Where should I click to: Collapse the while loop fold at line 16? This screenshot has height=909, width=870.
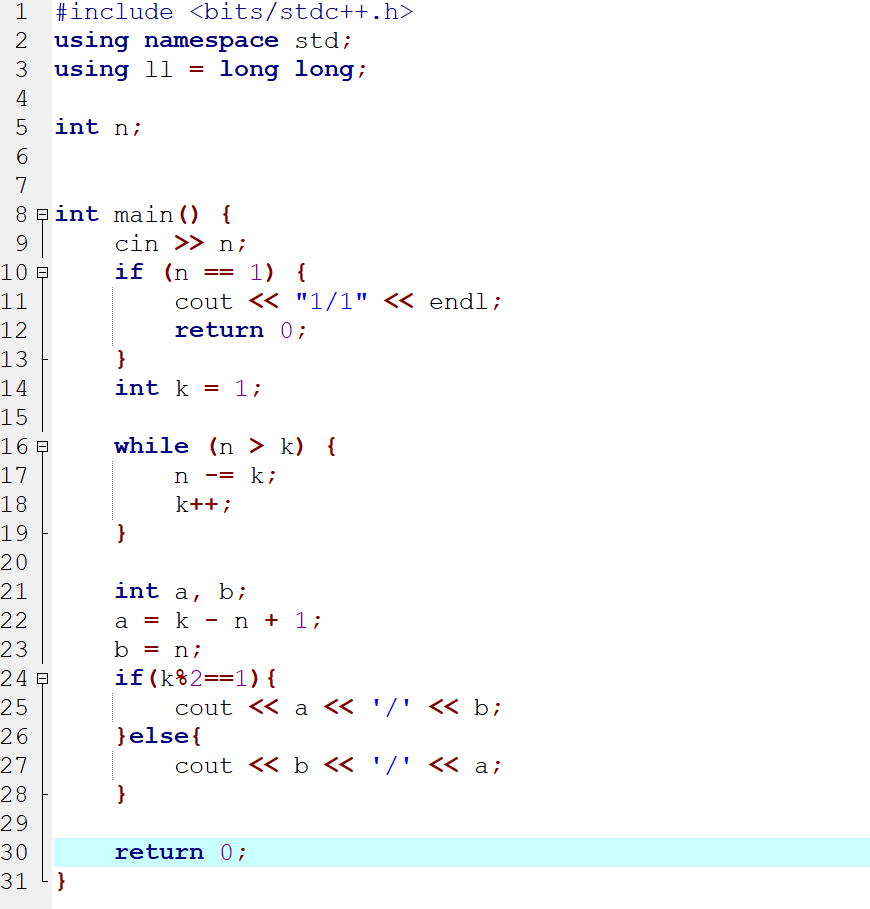(42, 446)
